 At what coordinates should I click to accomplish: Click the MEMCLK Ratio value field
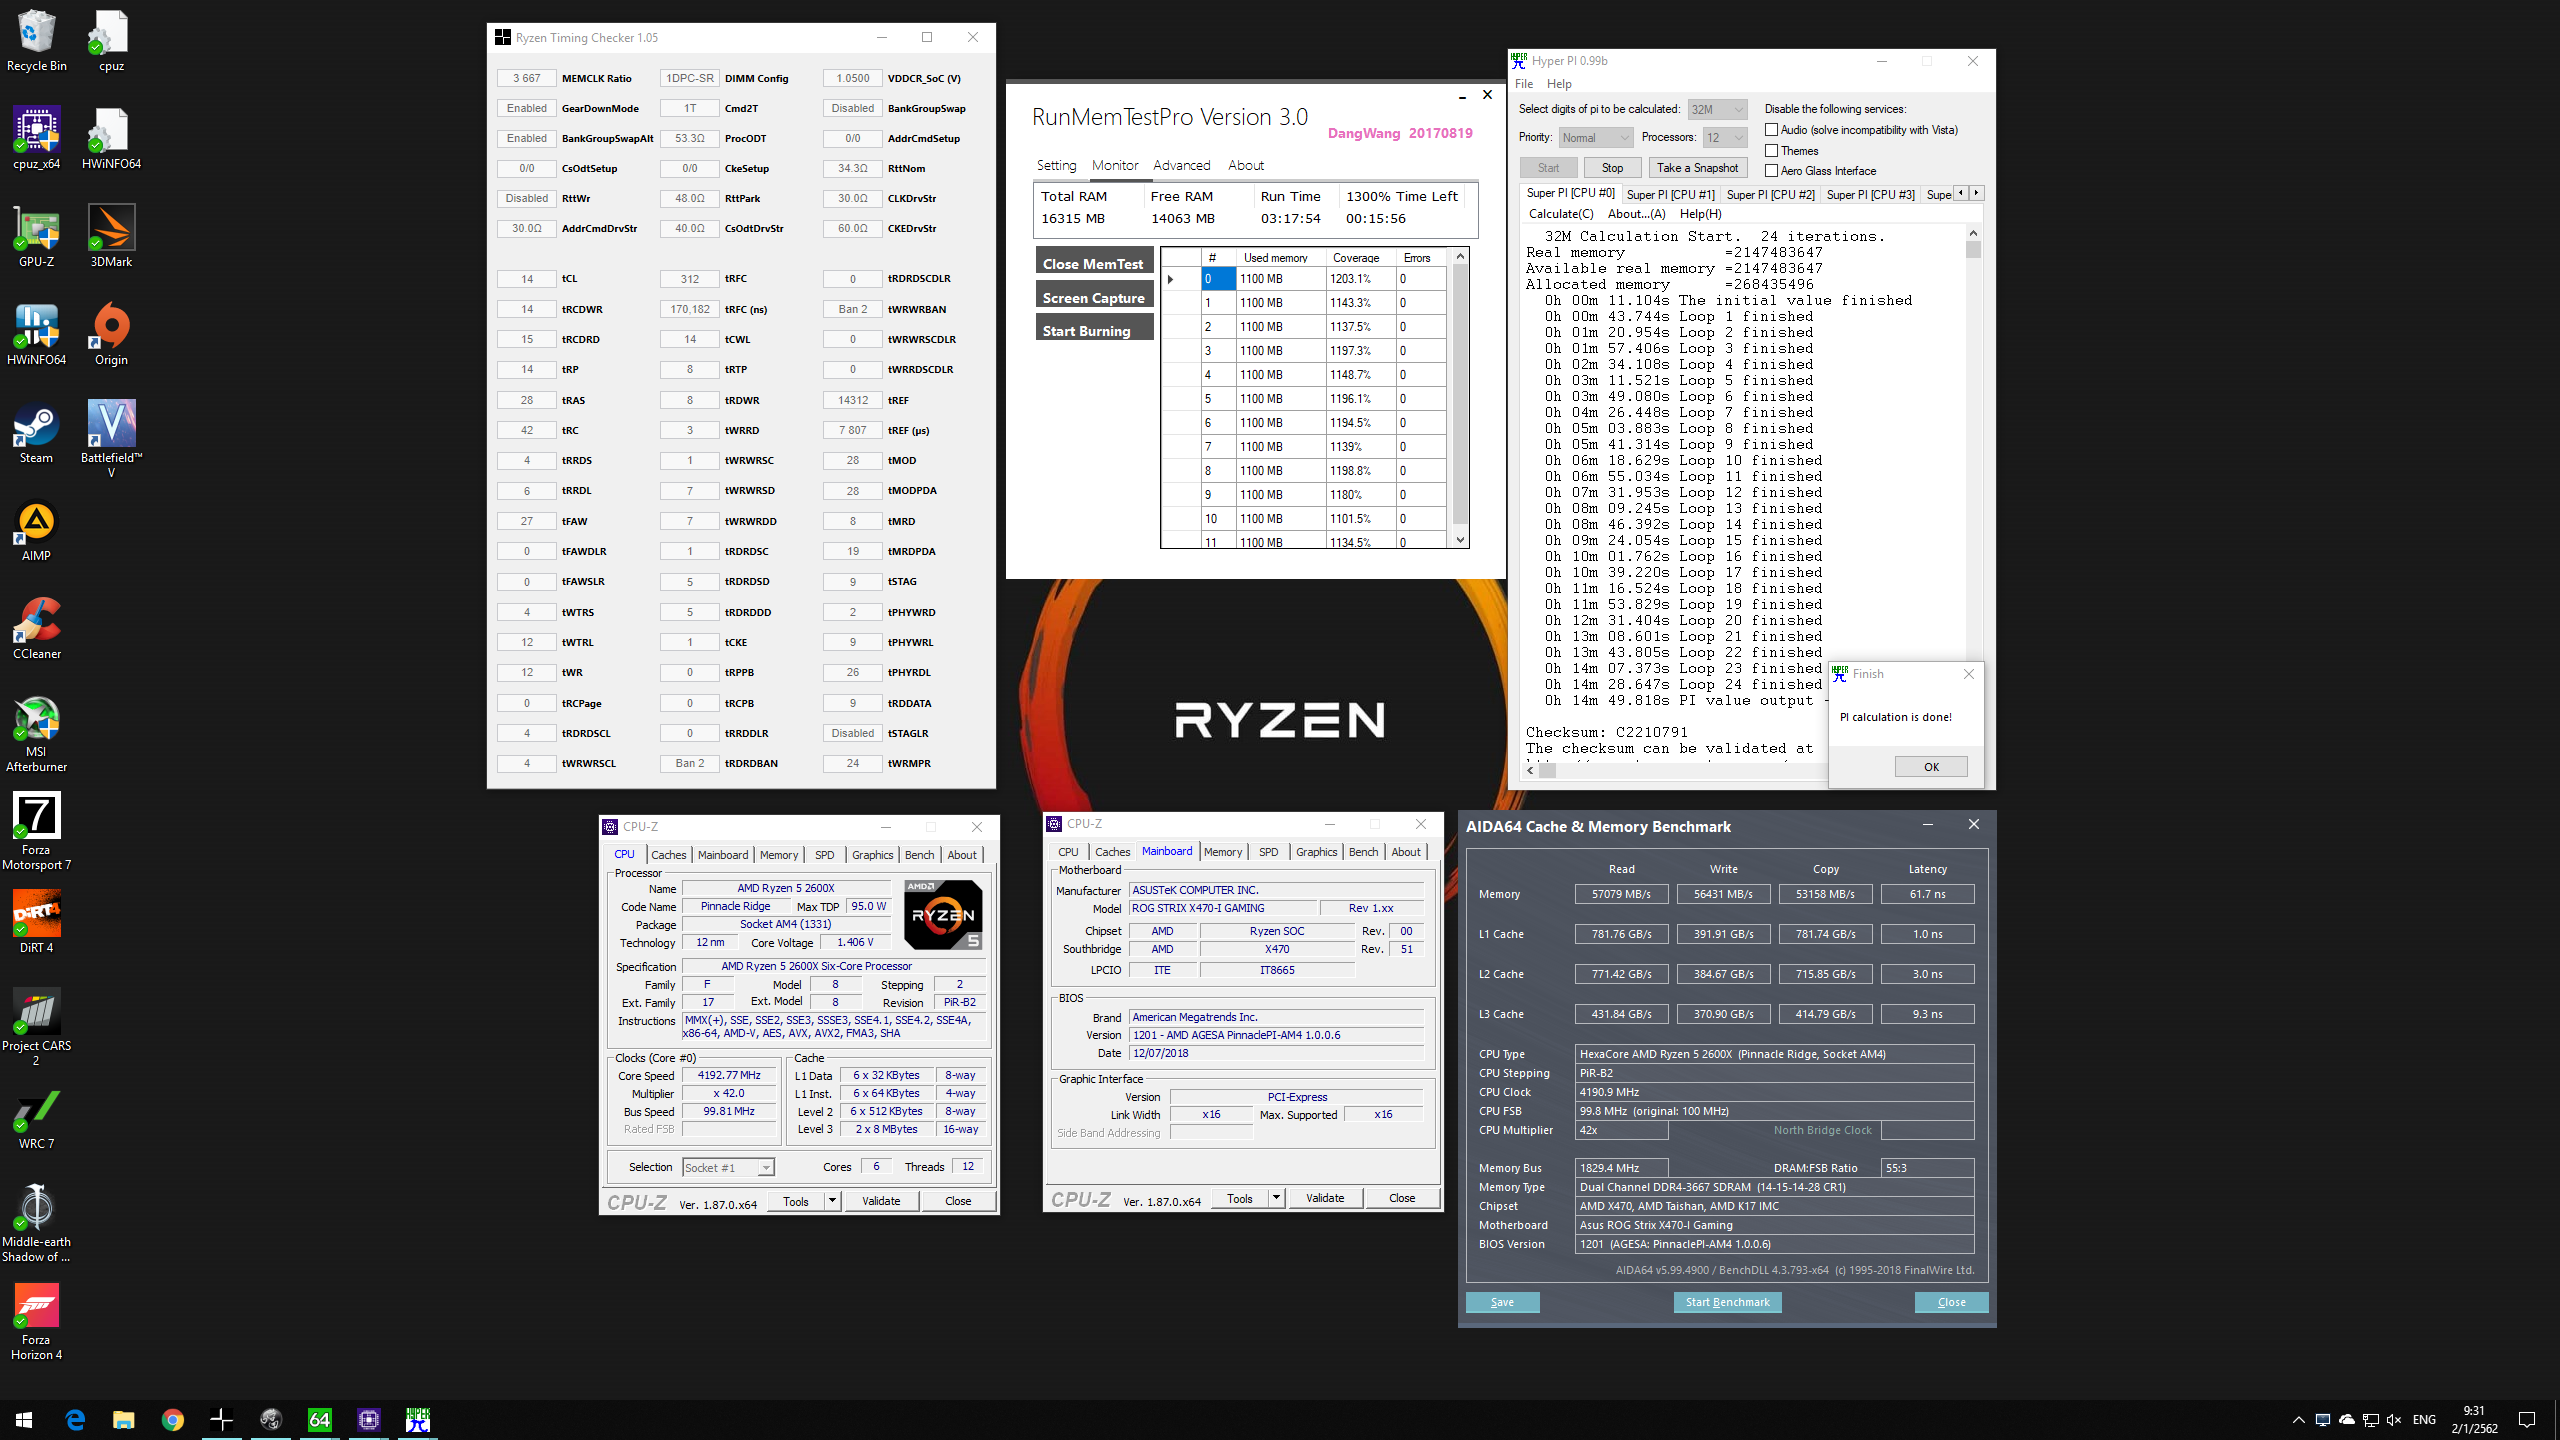tap(526, 78)
